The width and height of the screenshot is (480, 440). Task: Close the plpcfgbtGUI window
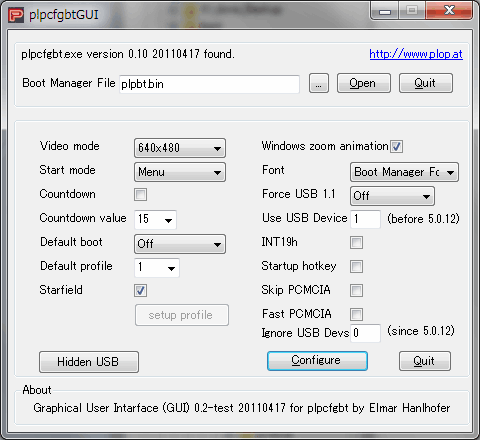pyautogui.click(x=449, y=11)
